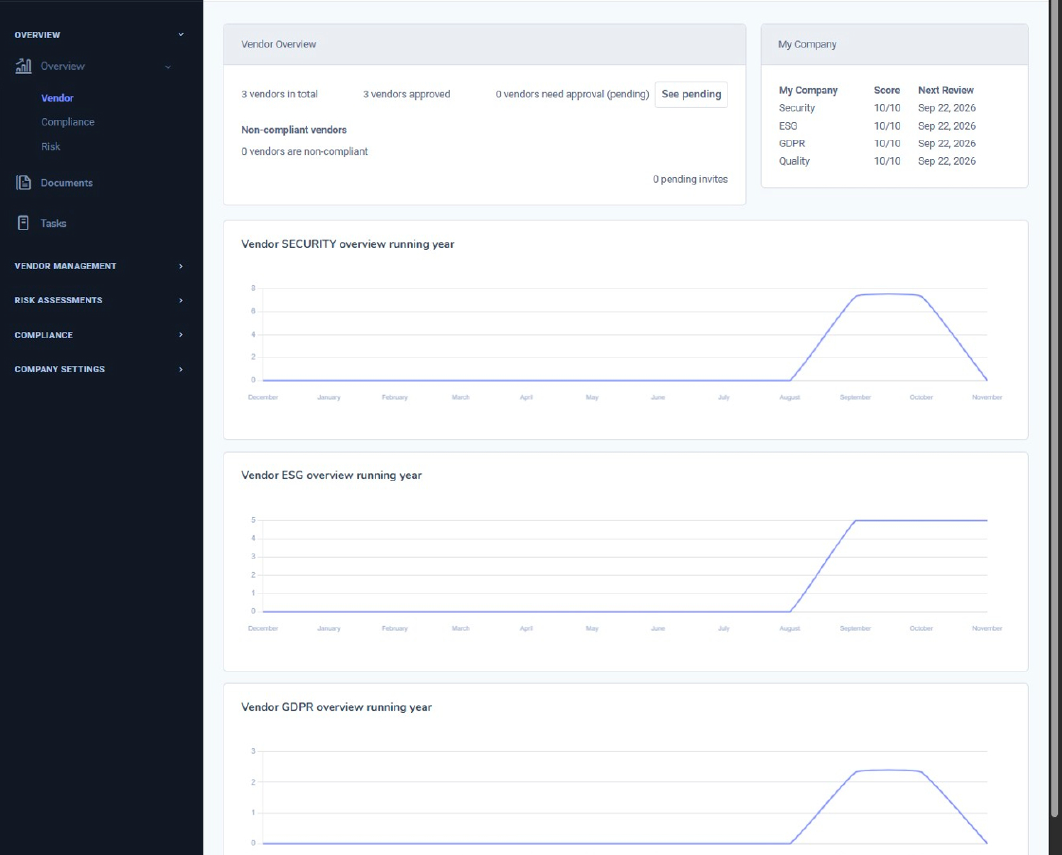
Task: Select Risk in the sidebar navigation
Action: click(53, 146)
